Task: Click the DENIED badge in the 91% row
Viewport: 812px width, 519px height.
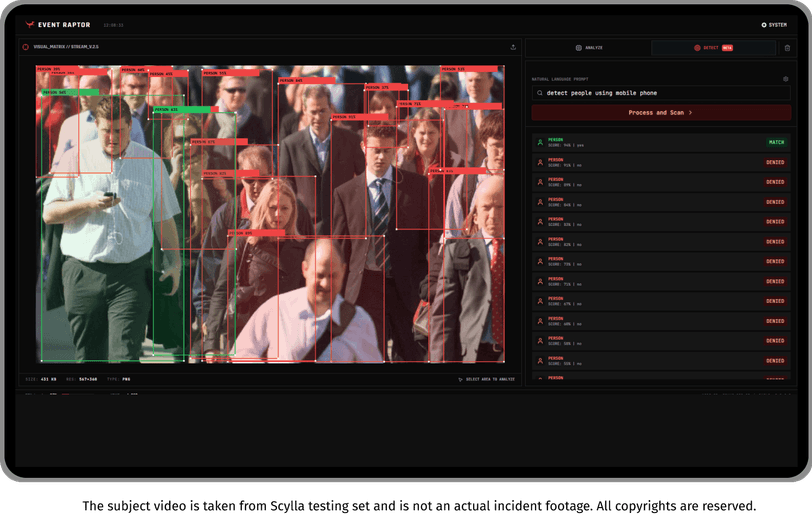Action: click(x=775, y=162)
